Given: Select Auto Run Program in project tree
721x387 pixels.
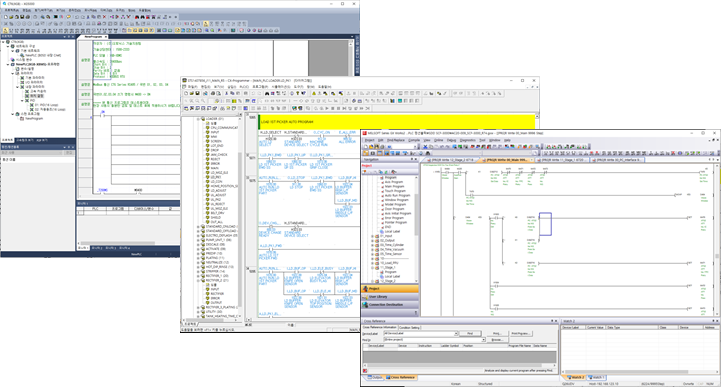Looking at the screenshot, I should coord(397,195).
